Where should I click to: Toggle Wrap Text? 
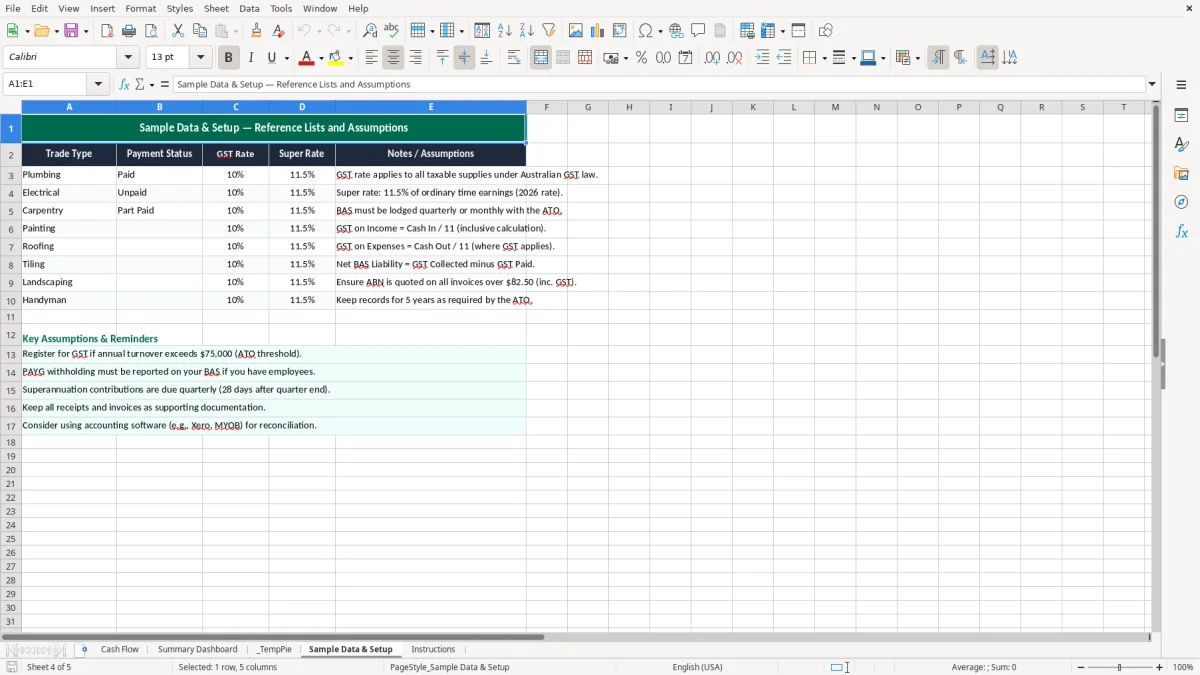(514, 58)
